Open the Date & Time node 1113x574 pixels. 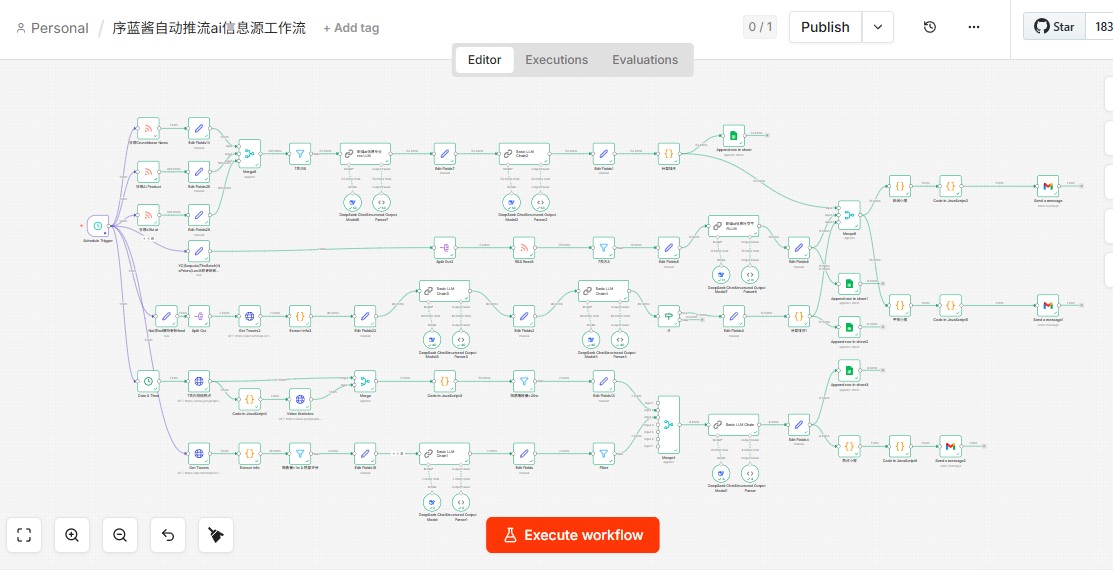tap(148, 381)
